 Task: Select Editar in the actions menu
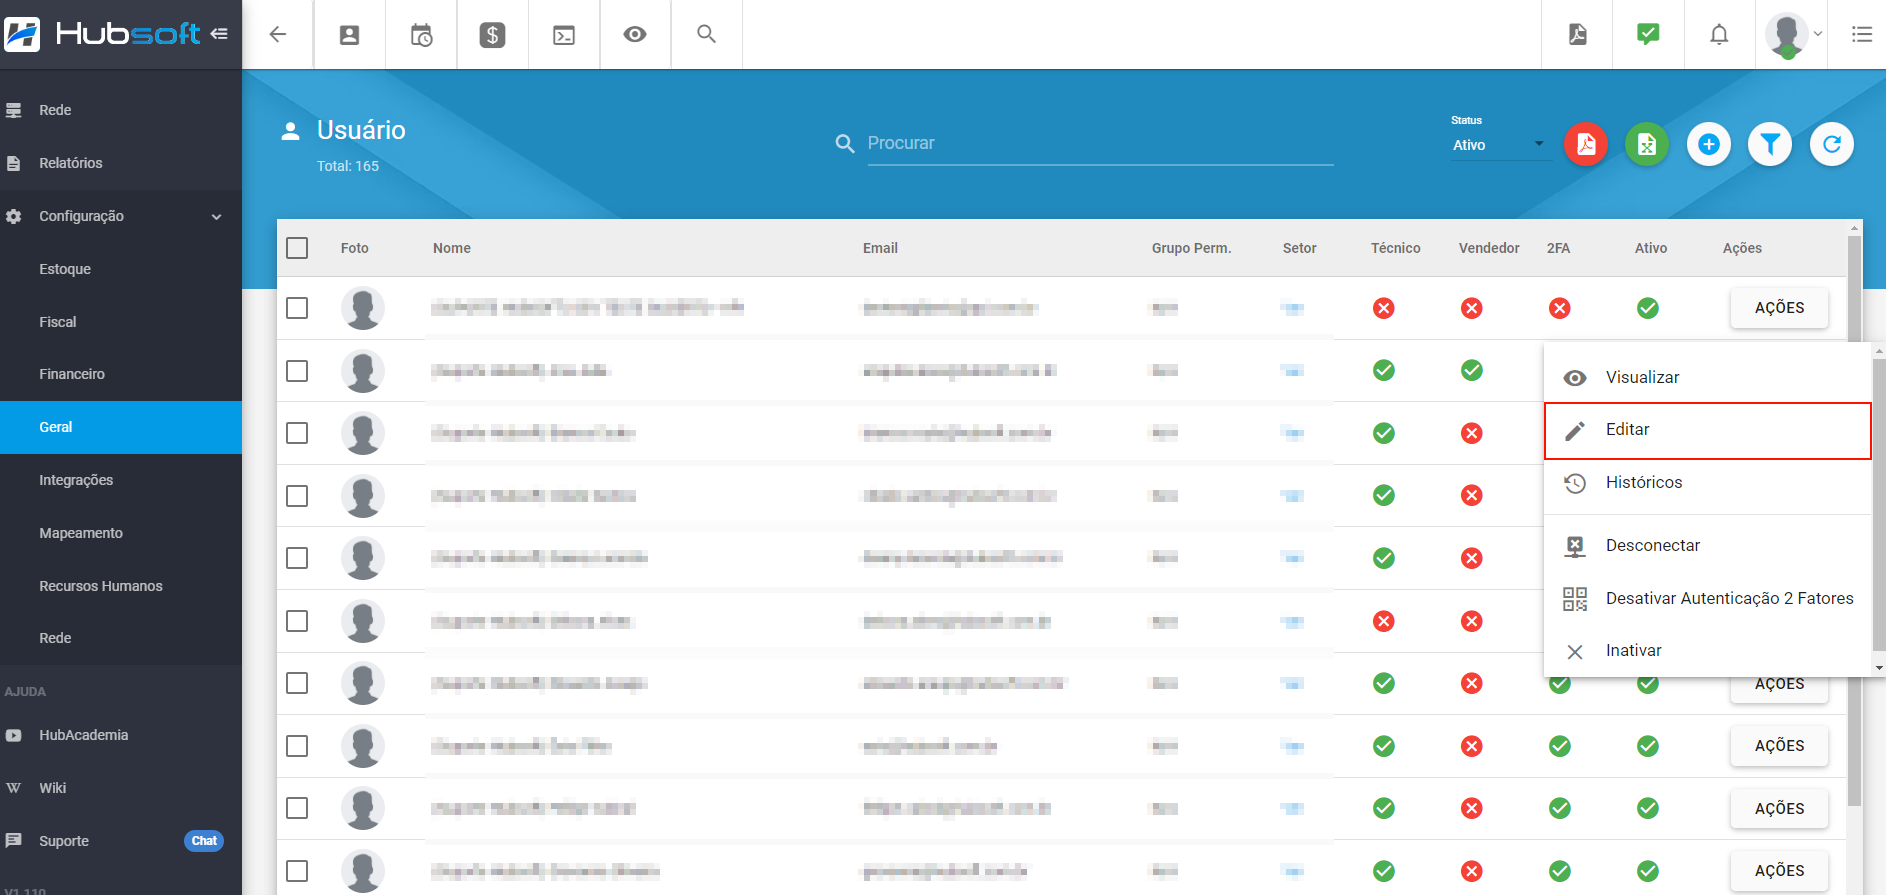pos(1707,431)
